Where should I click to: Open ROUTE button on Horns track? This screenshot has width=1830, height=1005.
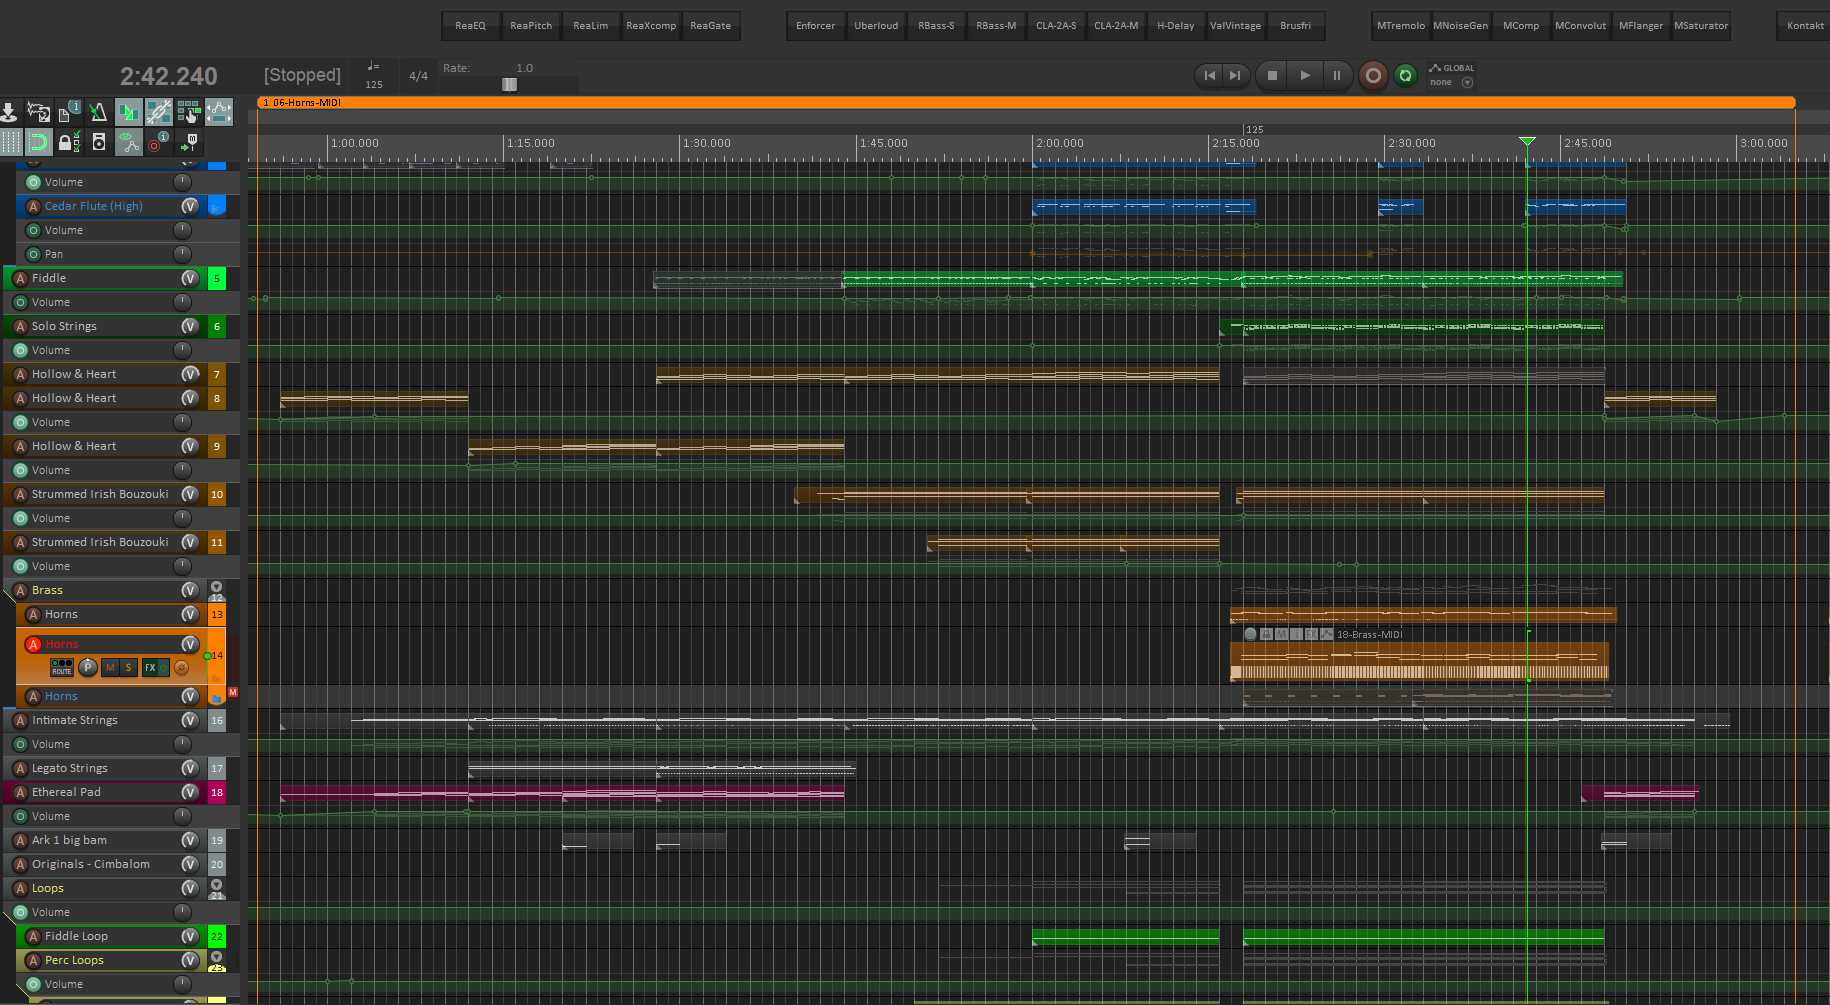click(62, 667)
